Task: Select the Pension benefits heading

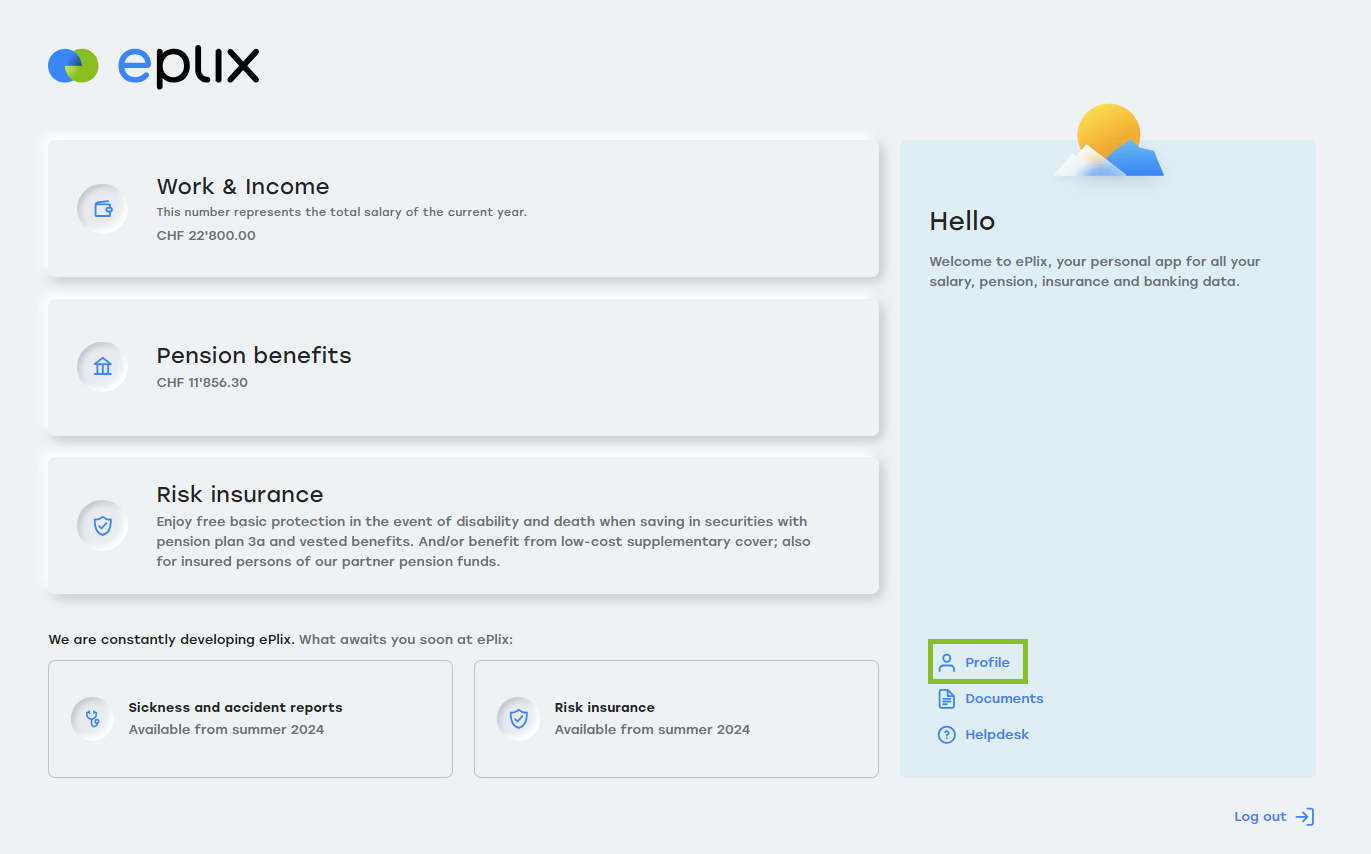Action: 254,356
